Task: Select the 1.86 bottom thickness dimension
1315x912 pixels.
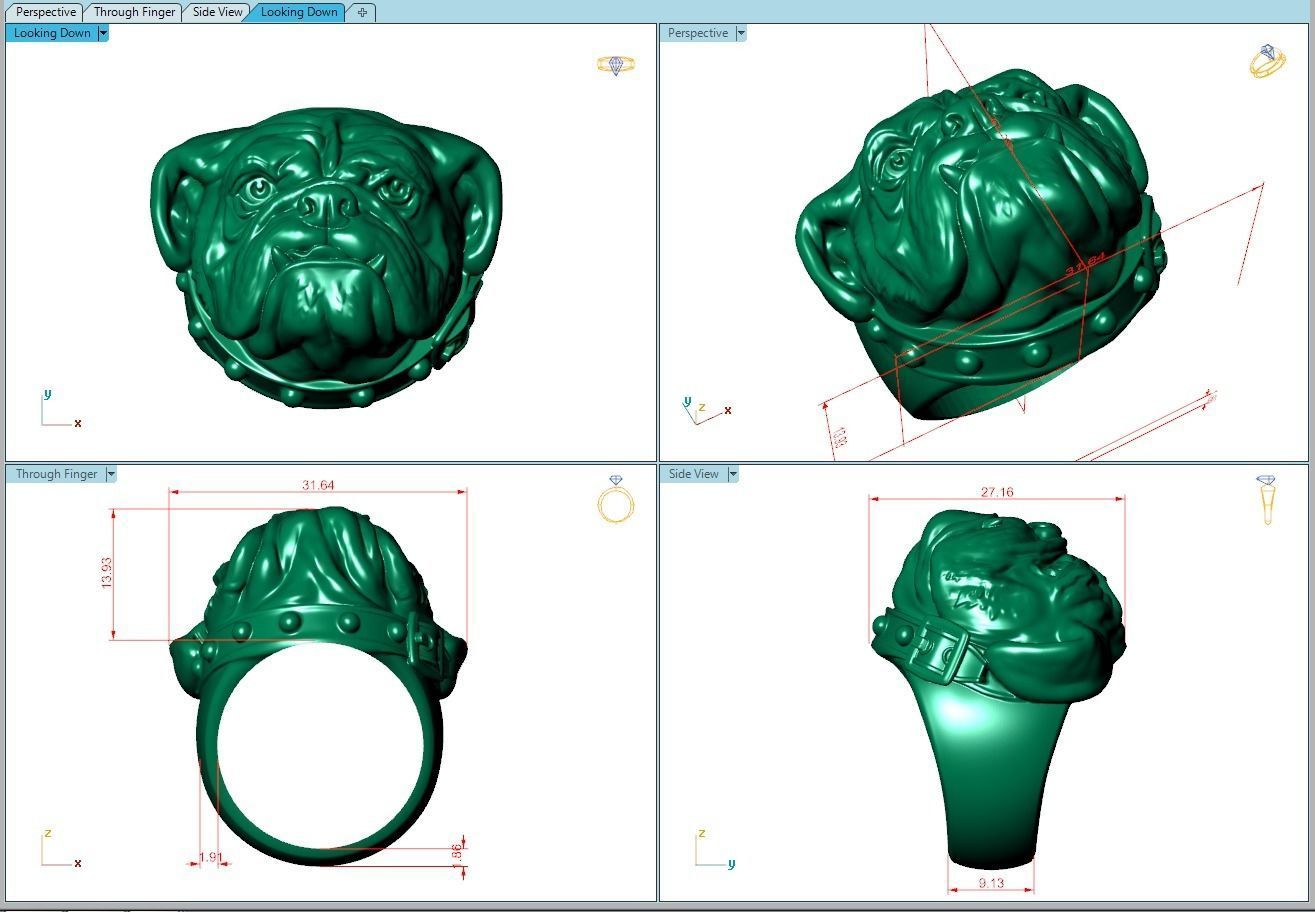Action: point(457,854)
